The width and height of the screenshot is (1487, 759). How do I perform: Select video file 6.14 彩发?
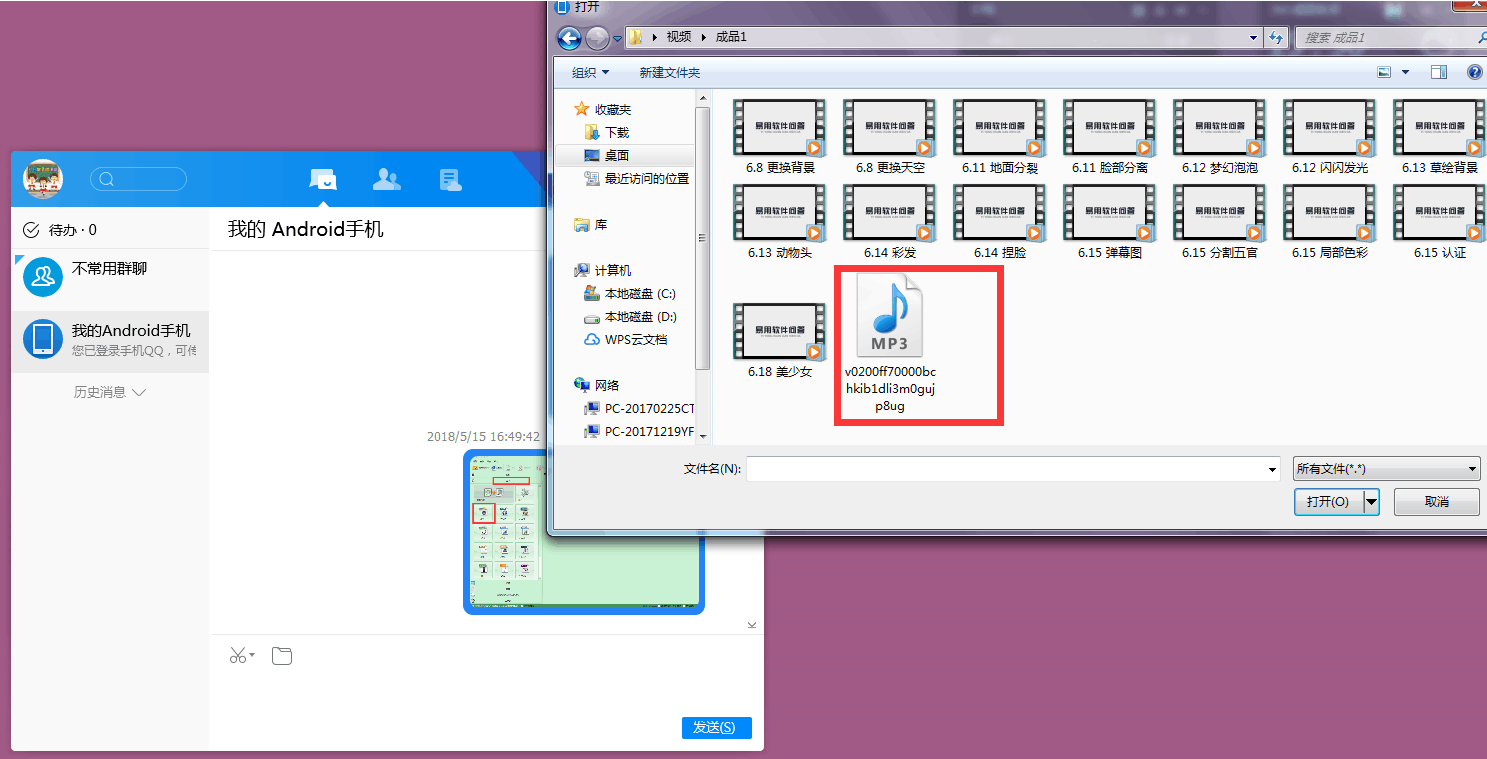(890, 222)
